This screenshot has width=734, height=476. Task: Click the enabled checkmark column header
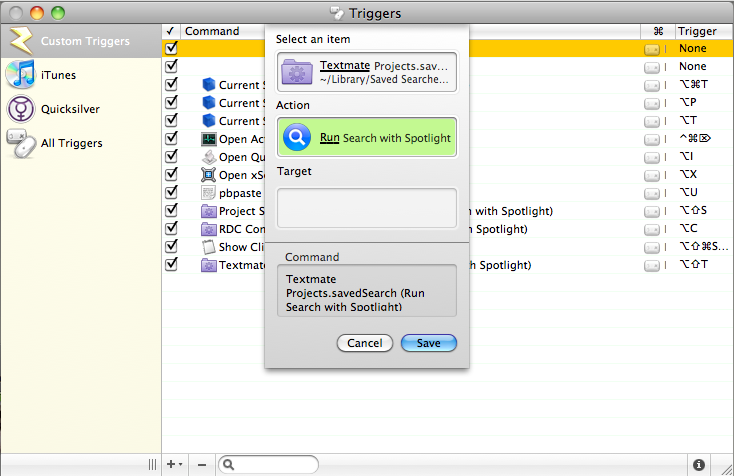tap(170, 31)
